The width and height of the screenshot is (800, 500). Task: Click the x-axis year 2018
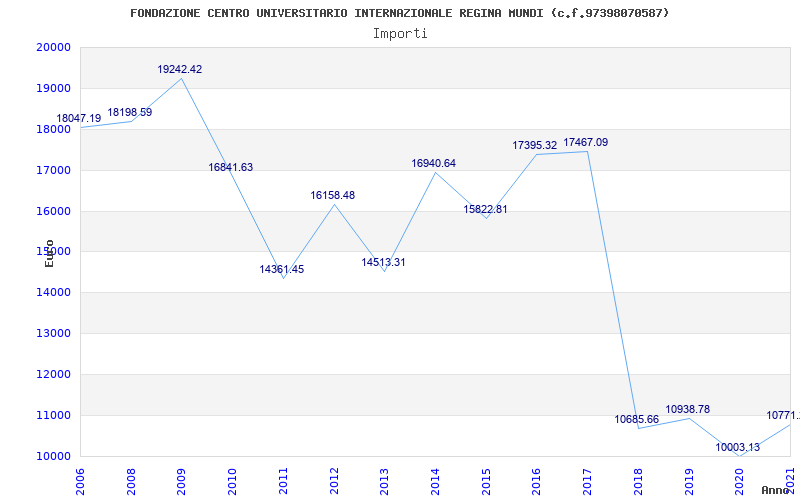tap(638, 481)
